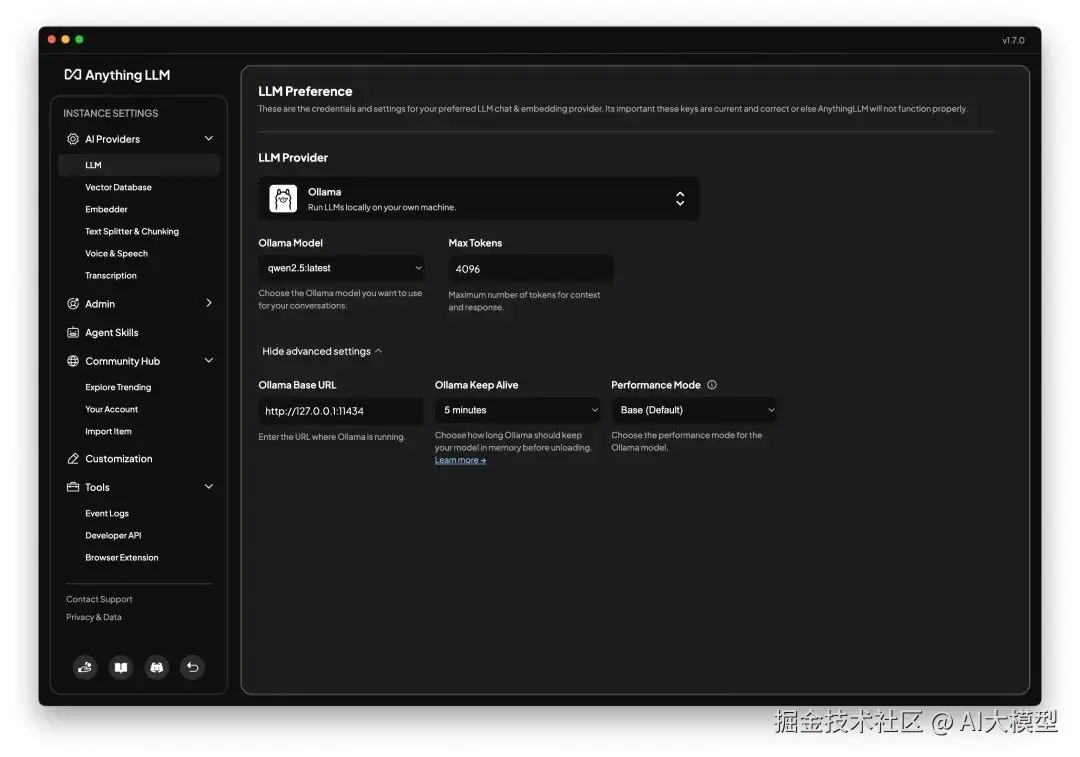
Task: Open Event Logs under Tools
Action: coord(107,513)
